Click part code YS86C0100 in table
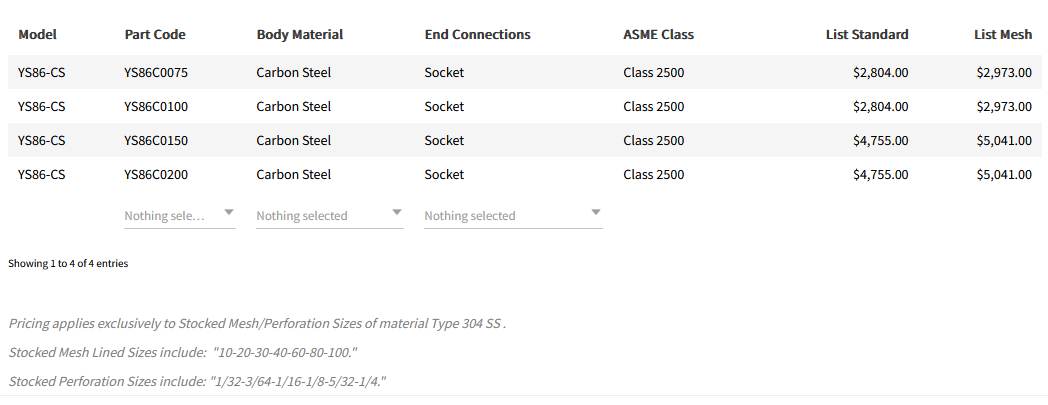This screenshot has height=405, width=1048. coord(156,106)
